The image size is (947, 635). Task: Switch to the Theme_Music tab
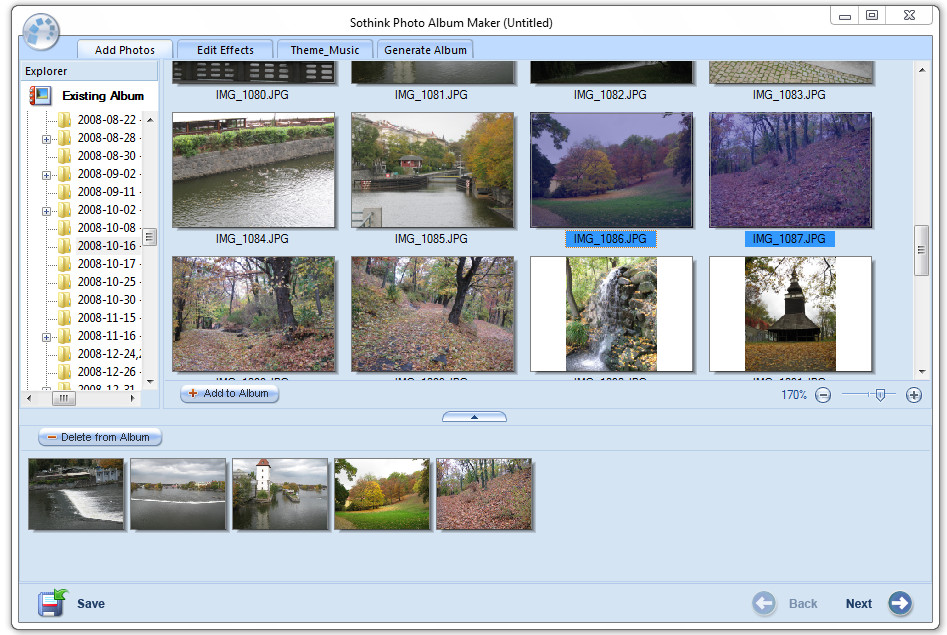tap(325, 50)
